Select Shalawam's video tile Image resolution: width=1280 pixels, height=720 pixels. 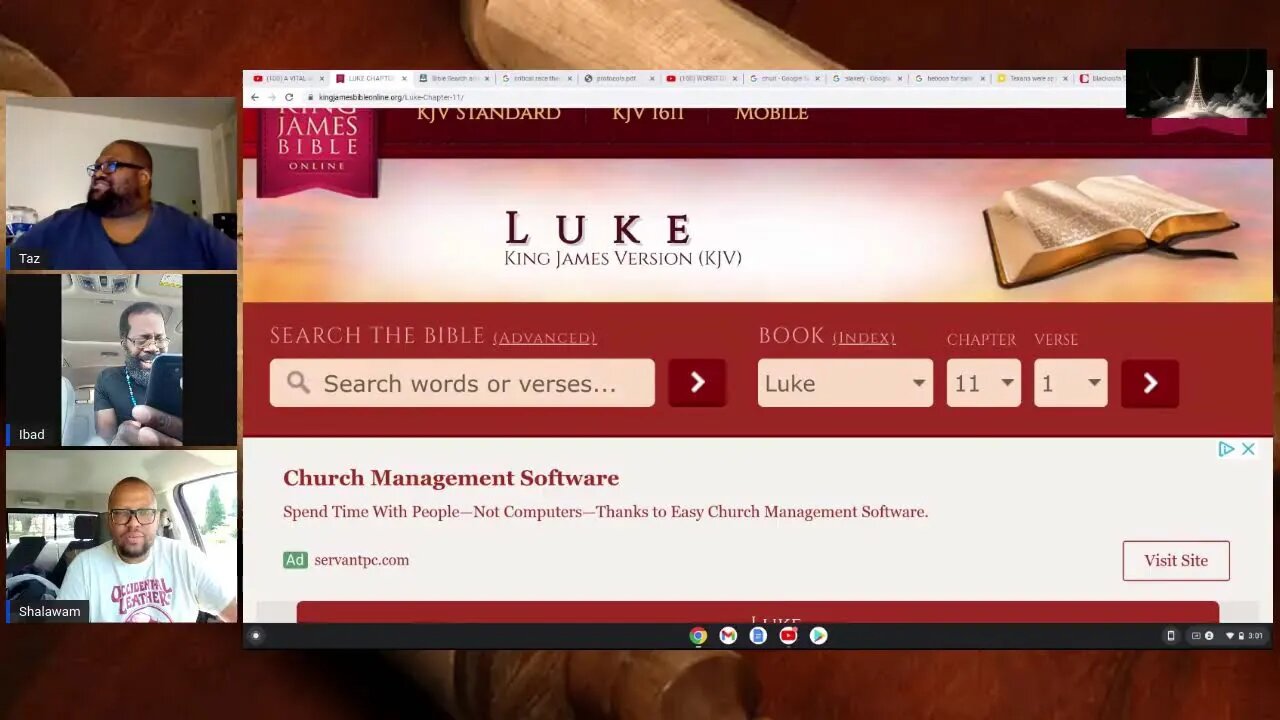click(x=121, y=536)
